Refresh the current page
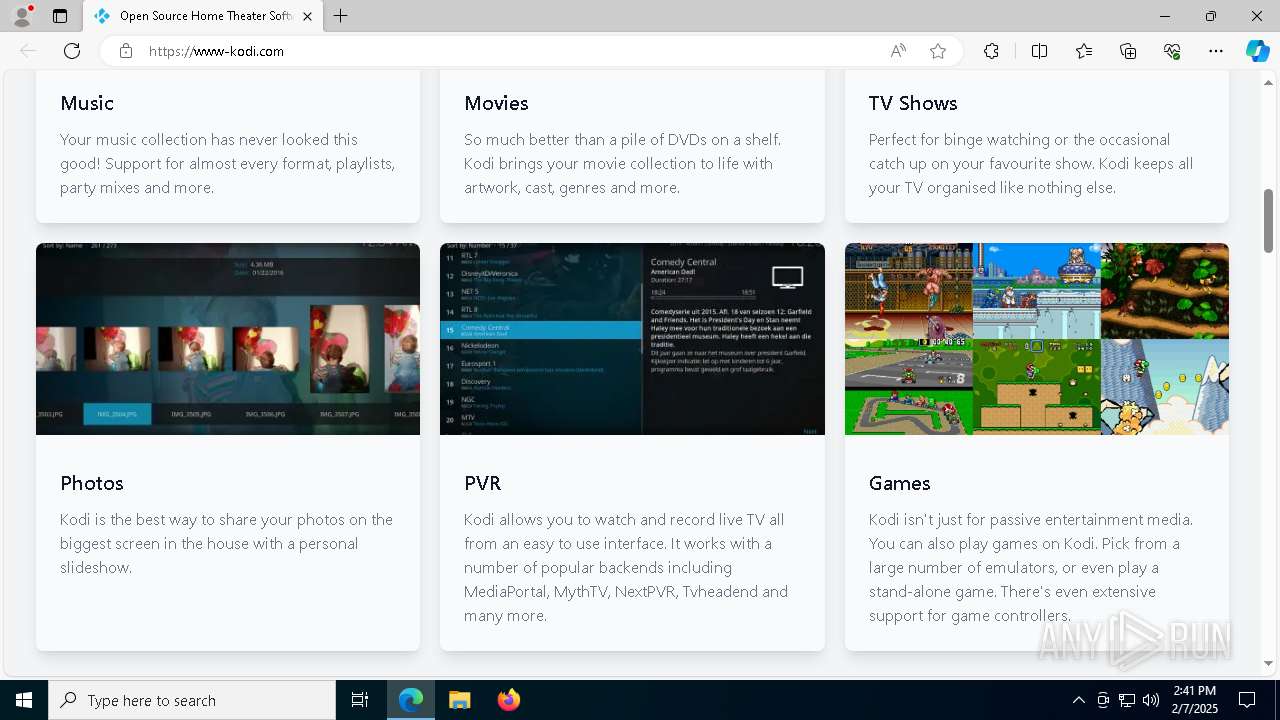 [72, 51]
